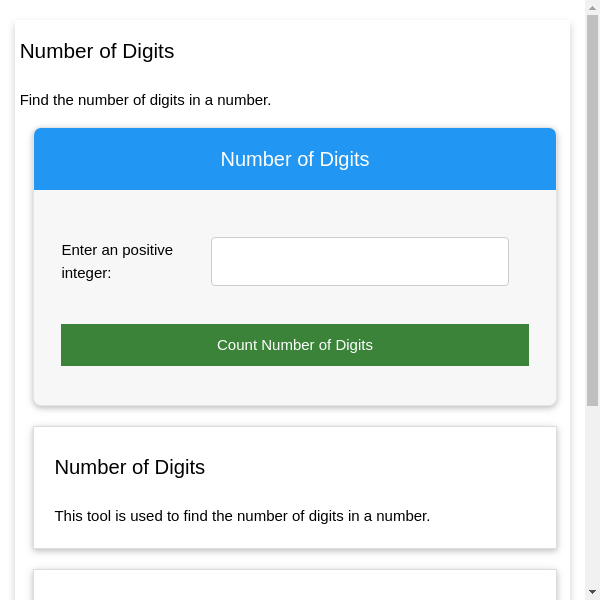This screenshot has width=600, height=600.
Task: Click the Number of Digits heading in white card
Action: (130, 467)
